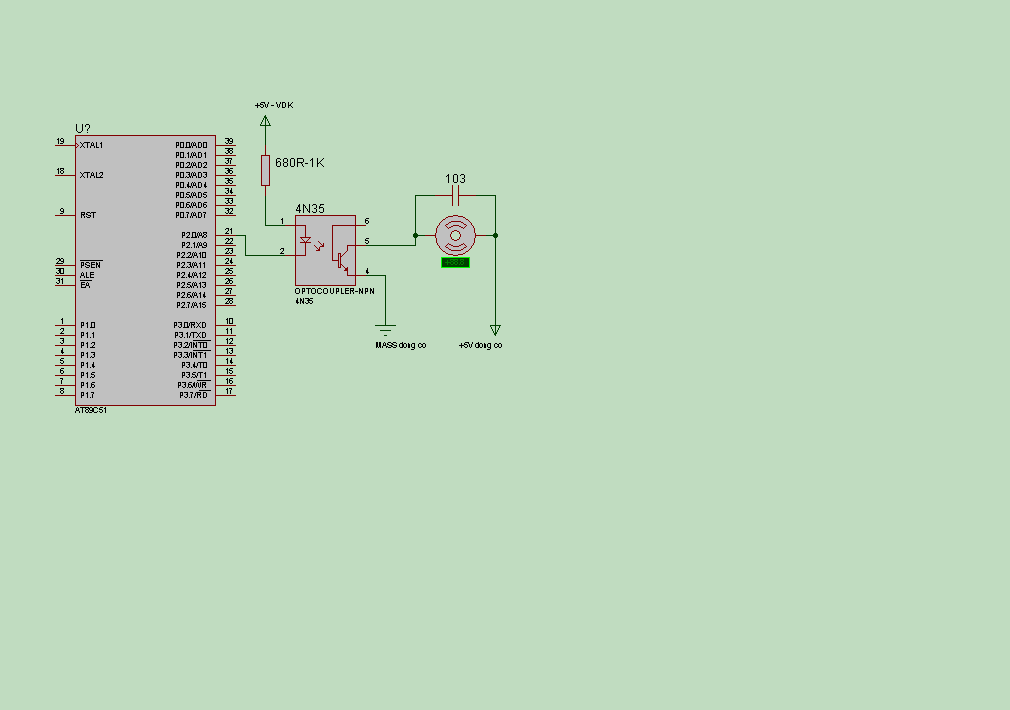Image resolution: width=1010 pixels, height=710 pixels.
Task: Click the 103 capacitor symbol
Action: [455, 195]
